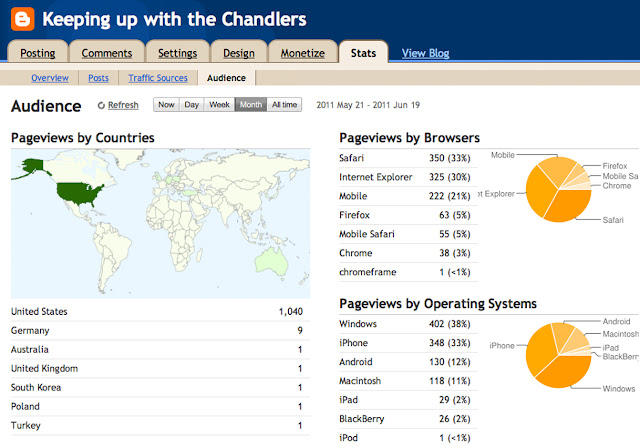Click the United States on the world map

pos(79,194)
